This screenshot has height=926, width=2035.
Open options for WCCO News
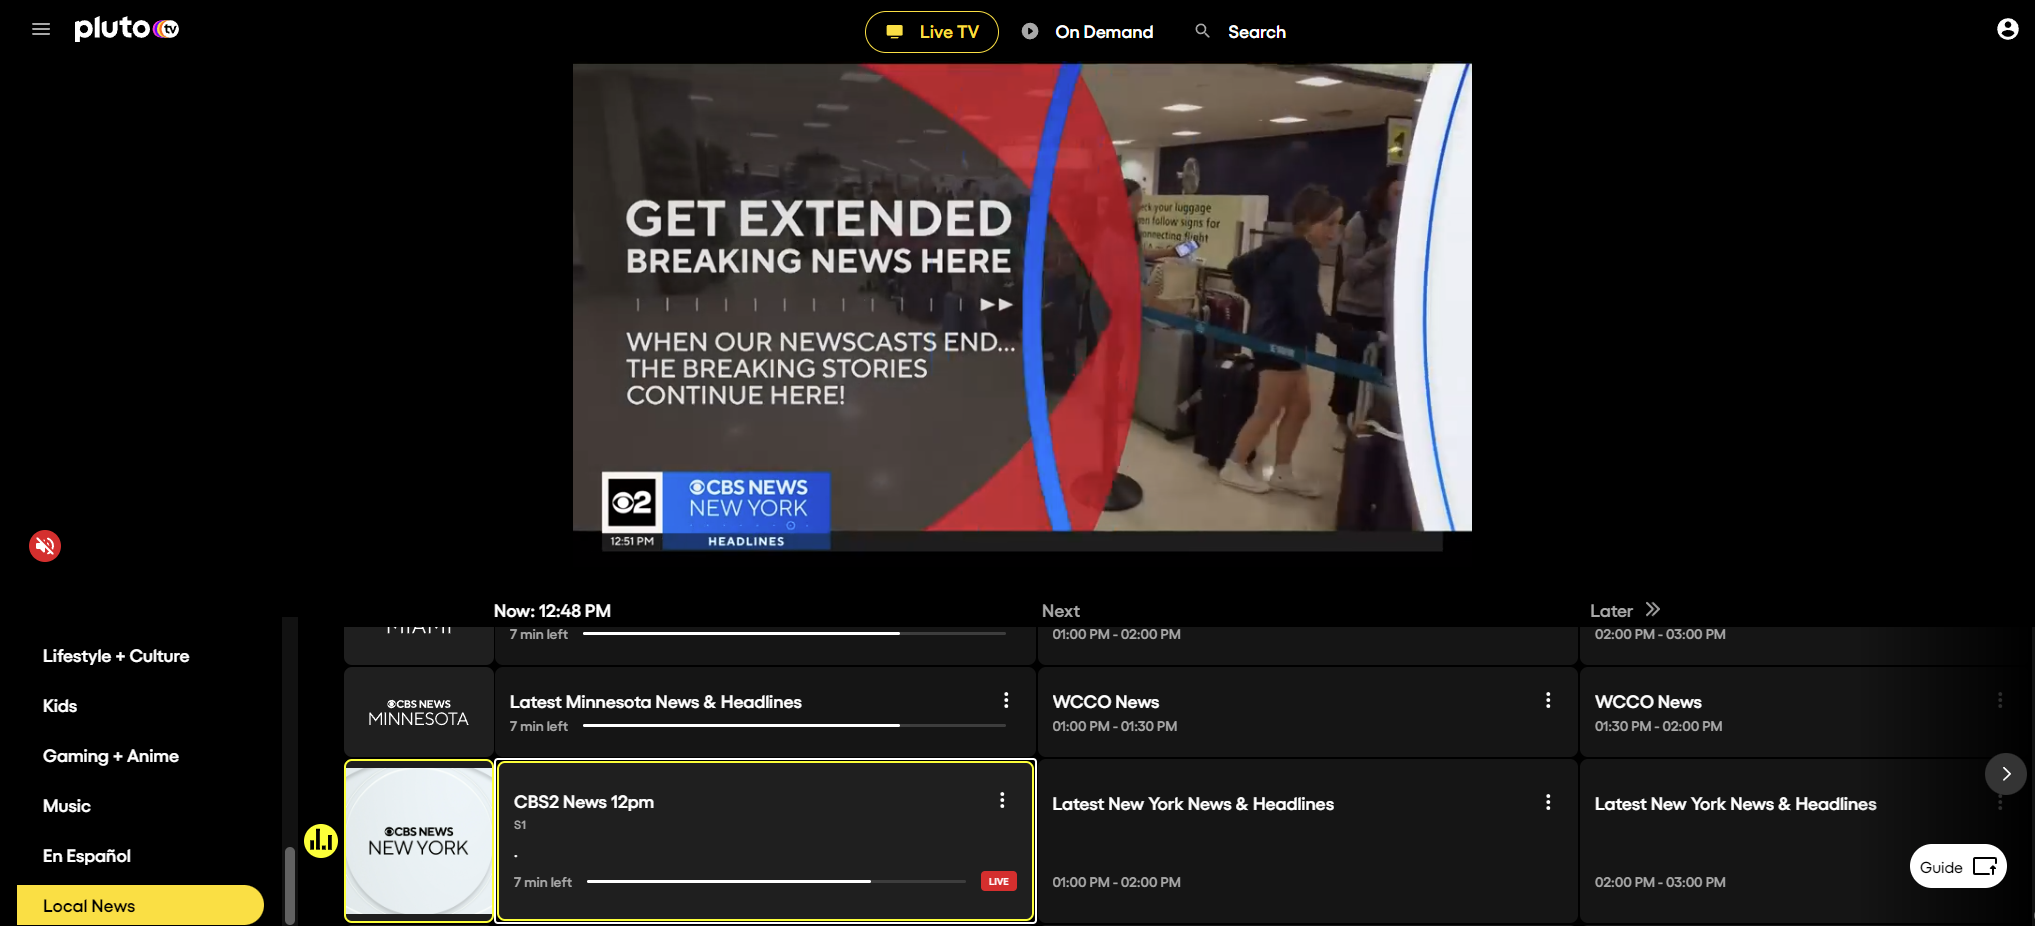click(x=1548, y=700)
